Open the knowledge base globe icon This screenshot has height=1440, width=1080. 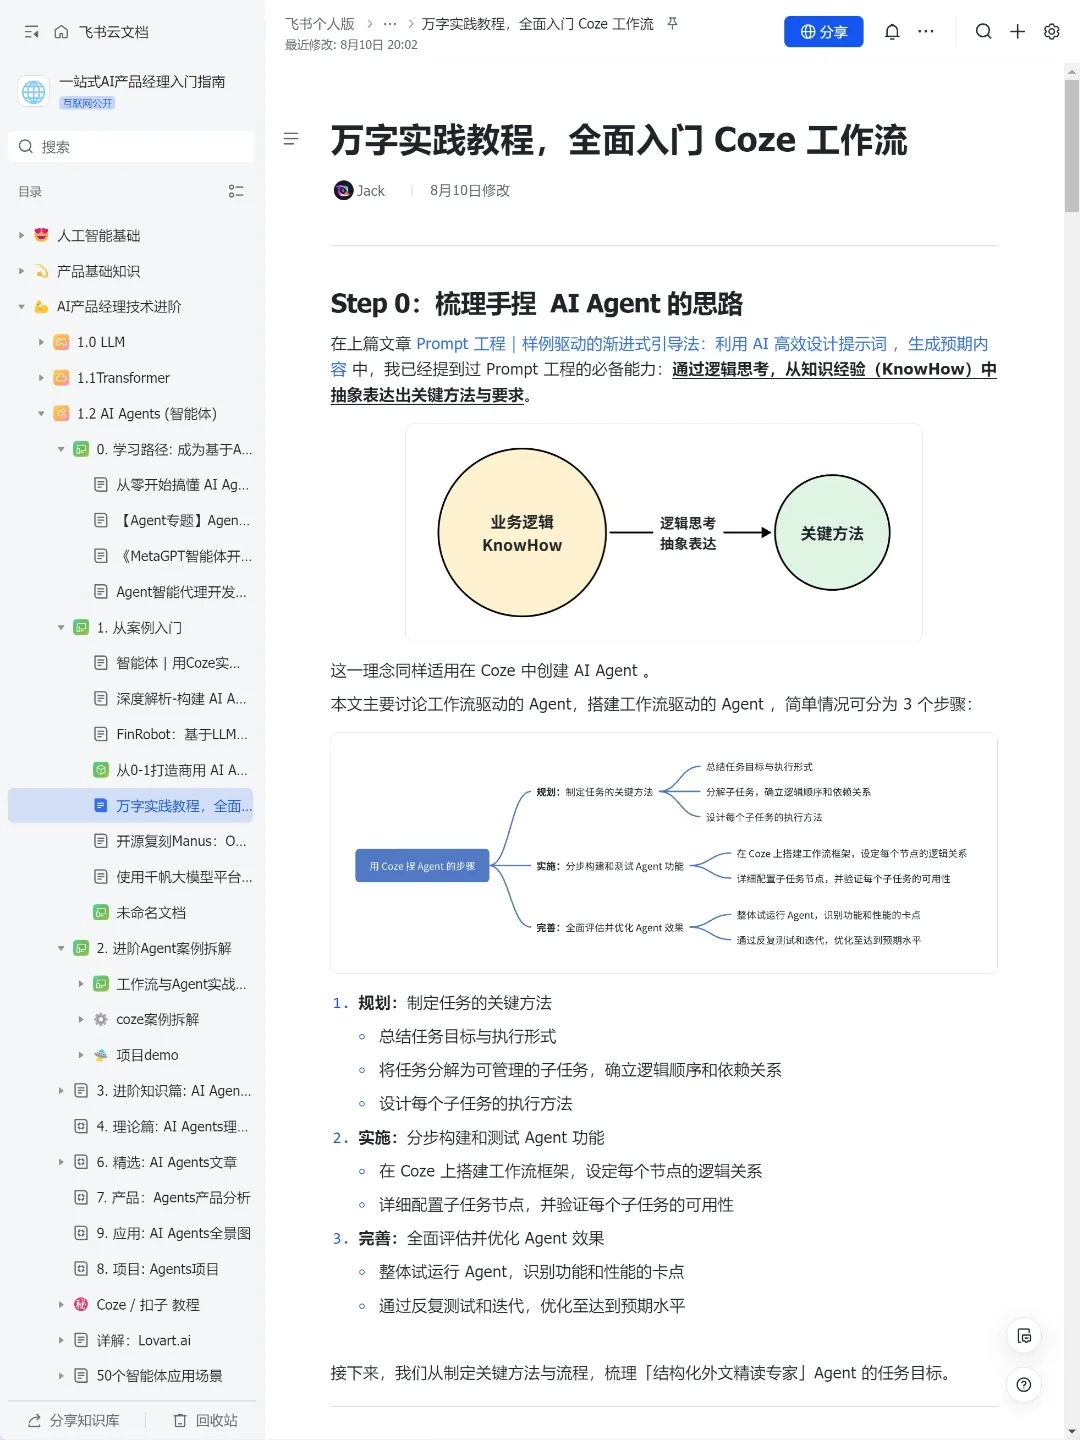(x=34, y=92)
